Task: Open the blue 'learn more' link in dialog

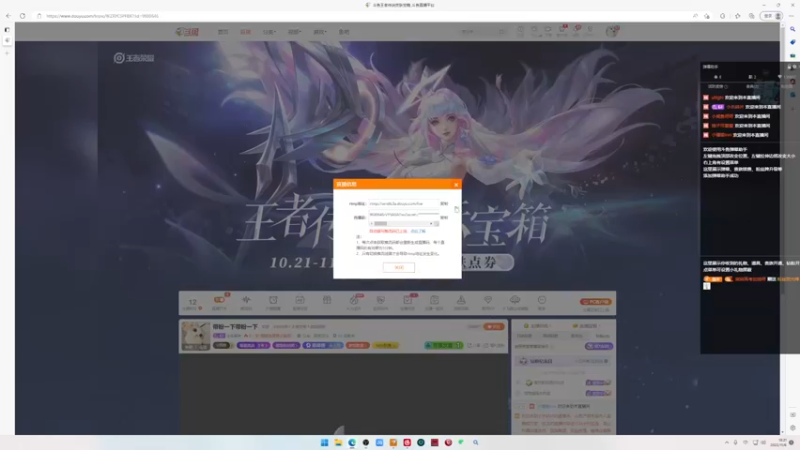Action: pos(418,231)
